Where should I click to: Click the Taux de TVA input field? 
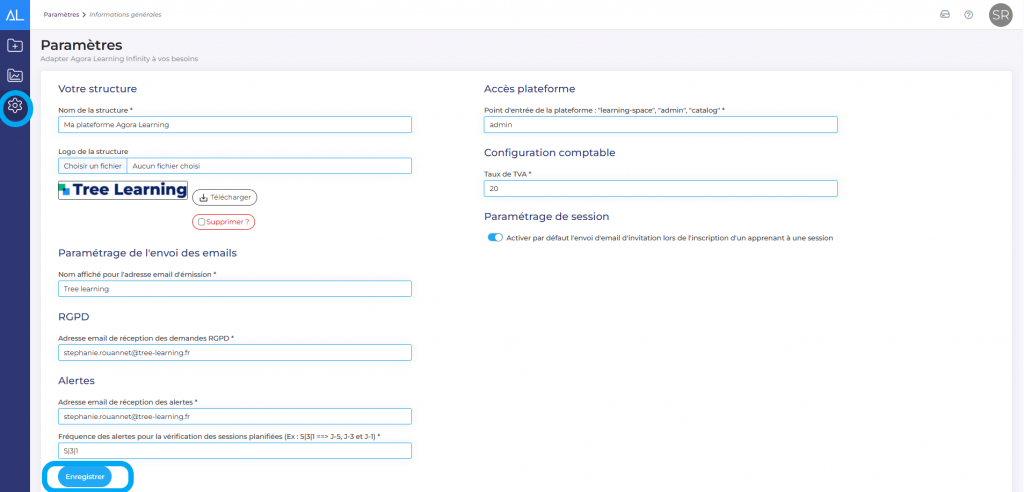pyautogui.click(x=660, y=189)
